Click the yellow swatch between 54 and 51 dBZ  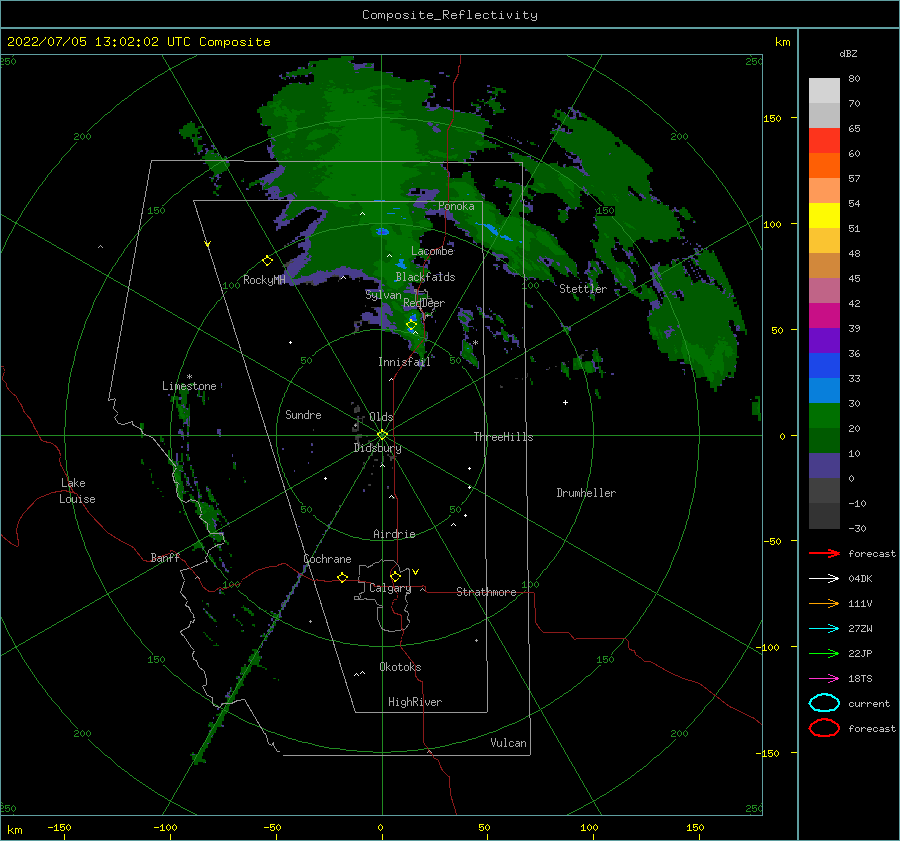(x=824, y=216)
